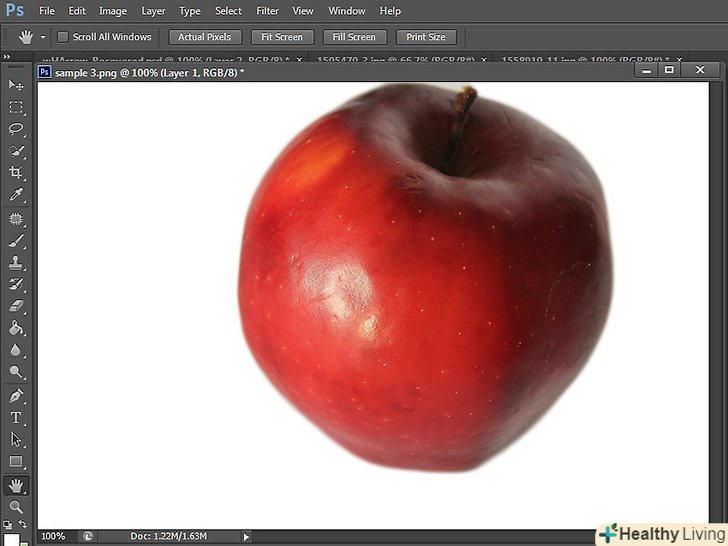Select the Eyedropper tool
The image size is (728, 546).
click(16, 195)
